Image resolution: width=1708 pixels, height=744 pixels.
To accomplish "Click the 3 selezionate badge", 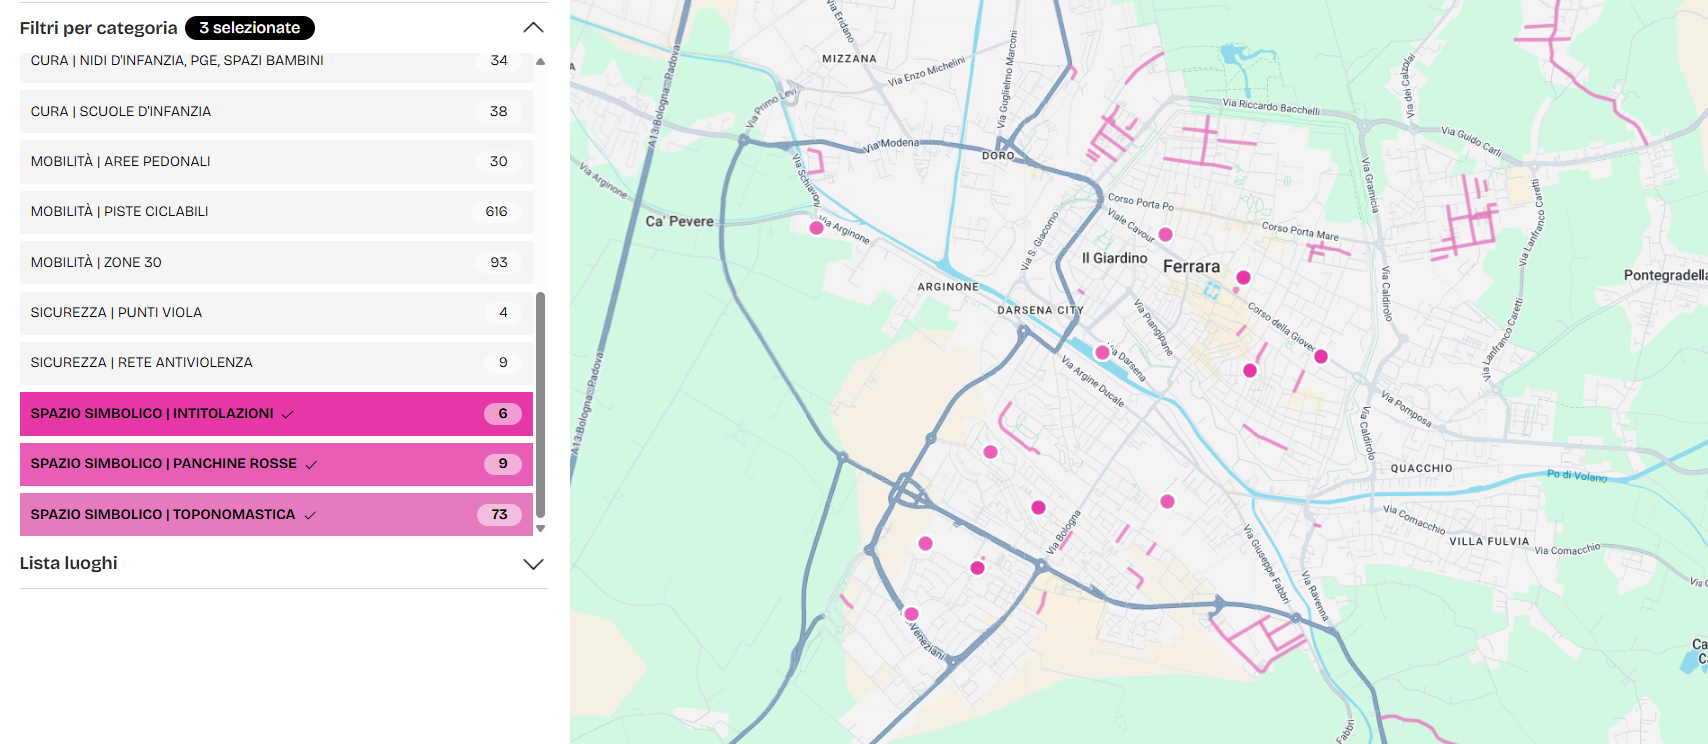I will (x=250, y=28).
